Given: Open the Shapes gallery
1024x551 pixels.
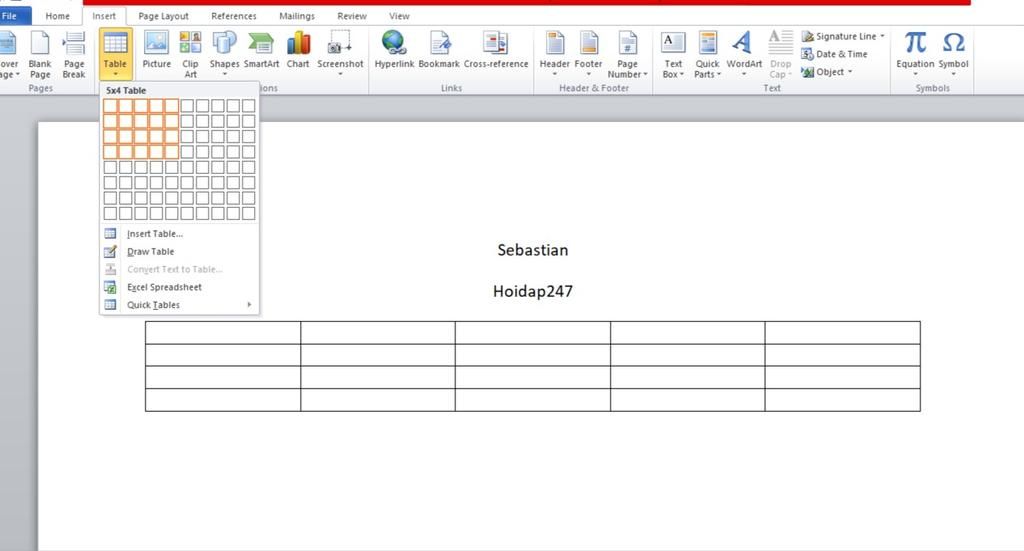Looking at the screenshot, I should pyautogui.click(x=224, y=54).
